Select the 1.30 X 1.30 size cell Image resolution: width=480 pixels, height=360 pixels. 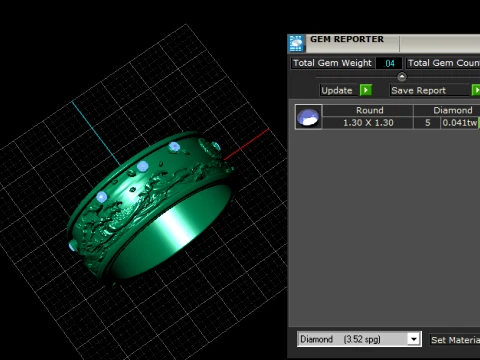click(368, 123)
